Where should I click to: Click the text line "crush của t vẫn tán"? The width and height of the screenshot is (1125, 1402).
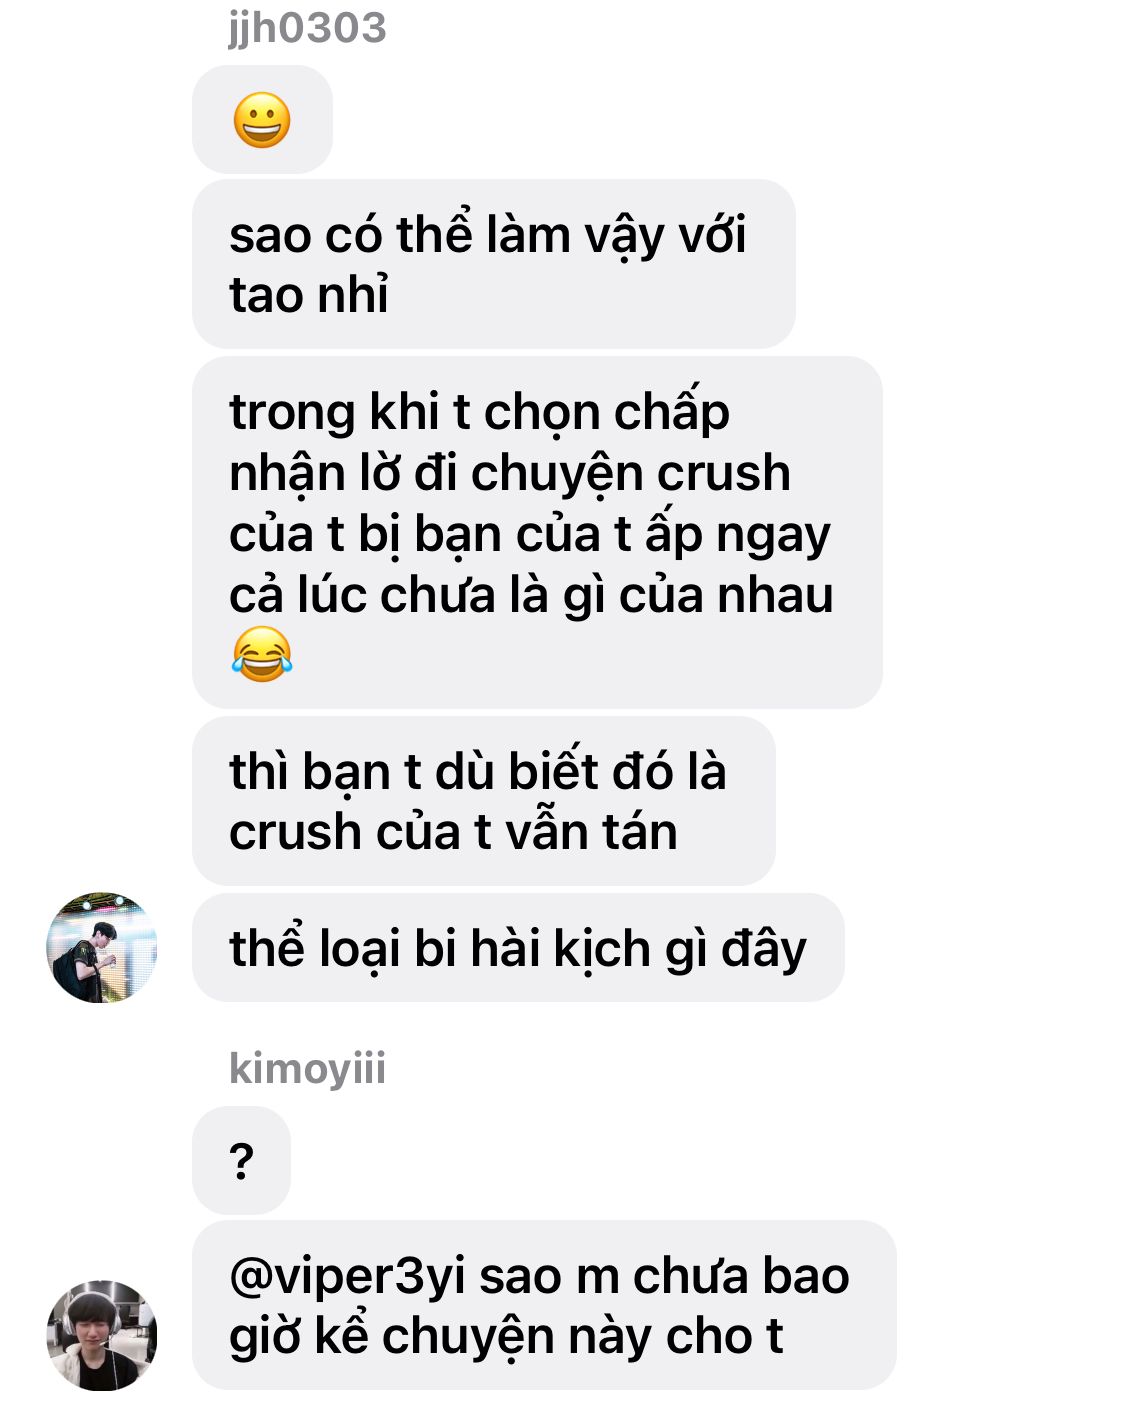(x=454, y=832)
